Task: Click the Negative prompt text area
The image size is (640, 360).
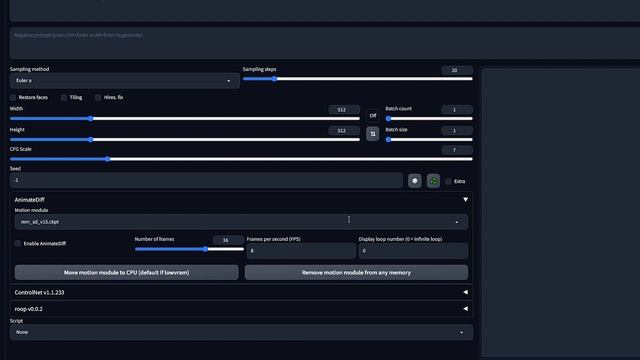Action: (x=325, y=43)
